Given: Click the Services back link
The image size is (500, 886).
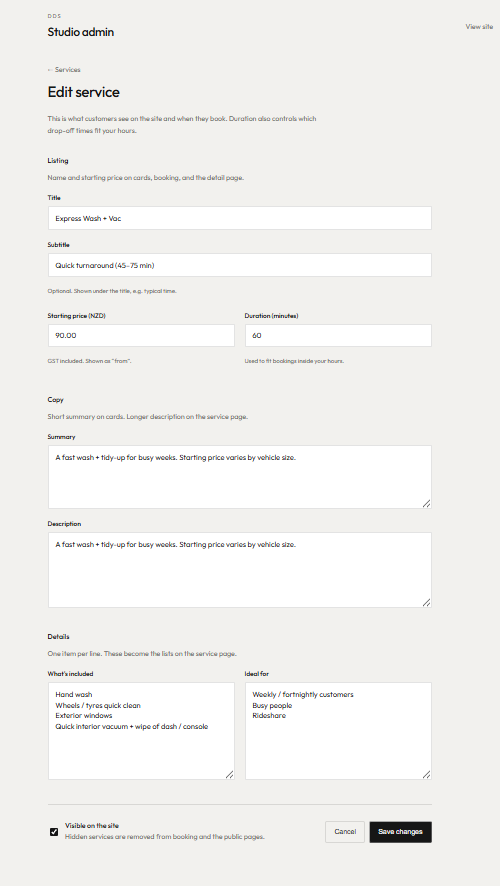Looking at the screenshot, I should point(64,70).
